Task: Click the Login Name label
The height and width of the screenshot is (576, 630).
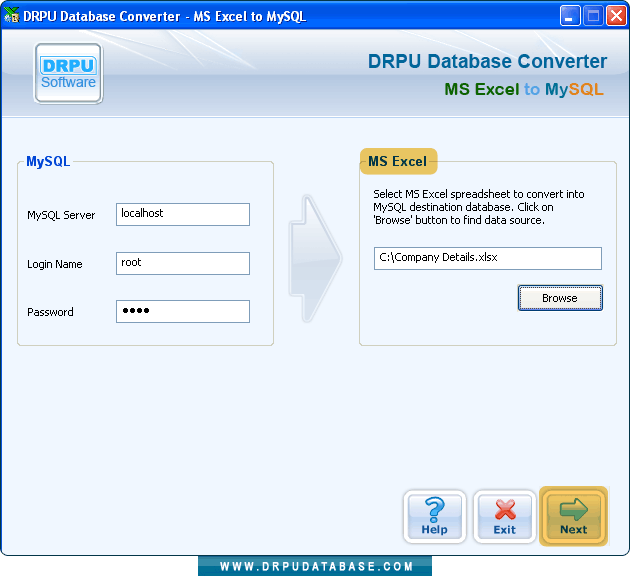Action: (55, 264)
